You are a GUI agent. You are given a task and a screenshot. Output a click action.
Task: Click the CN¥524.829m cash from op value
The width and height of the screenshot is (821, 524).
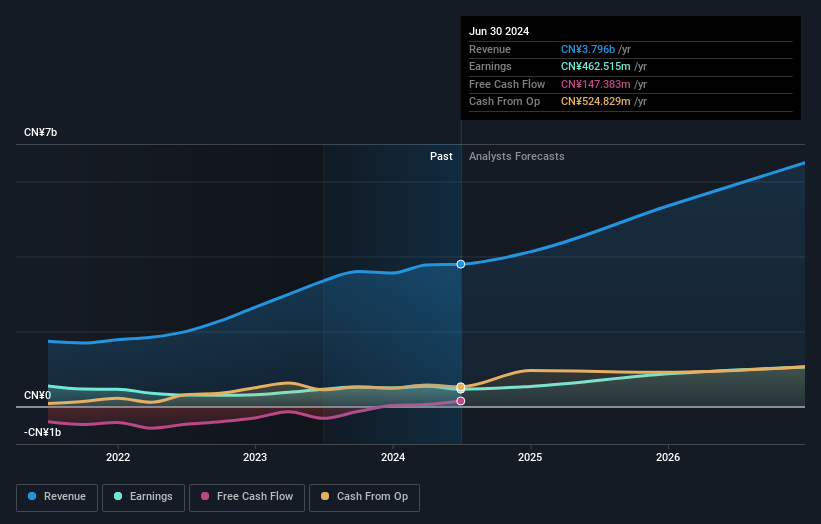596,102
